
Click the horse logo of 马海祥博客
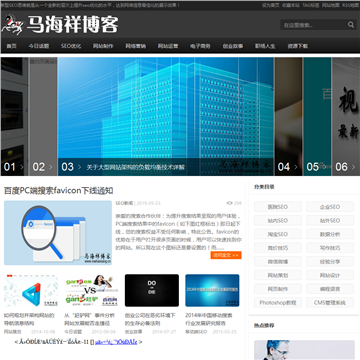click(13, 25)
